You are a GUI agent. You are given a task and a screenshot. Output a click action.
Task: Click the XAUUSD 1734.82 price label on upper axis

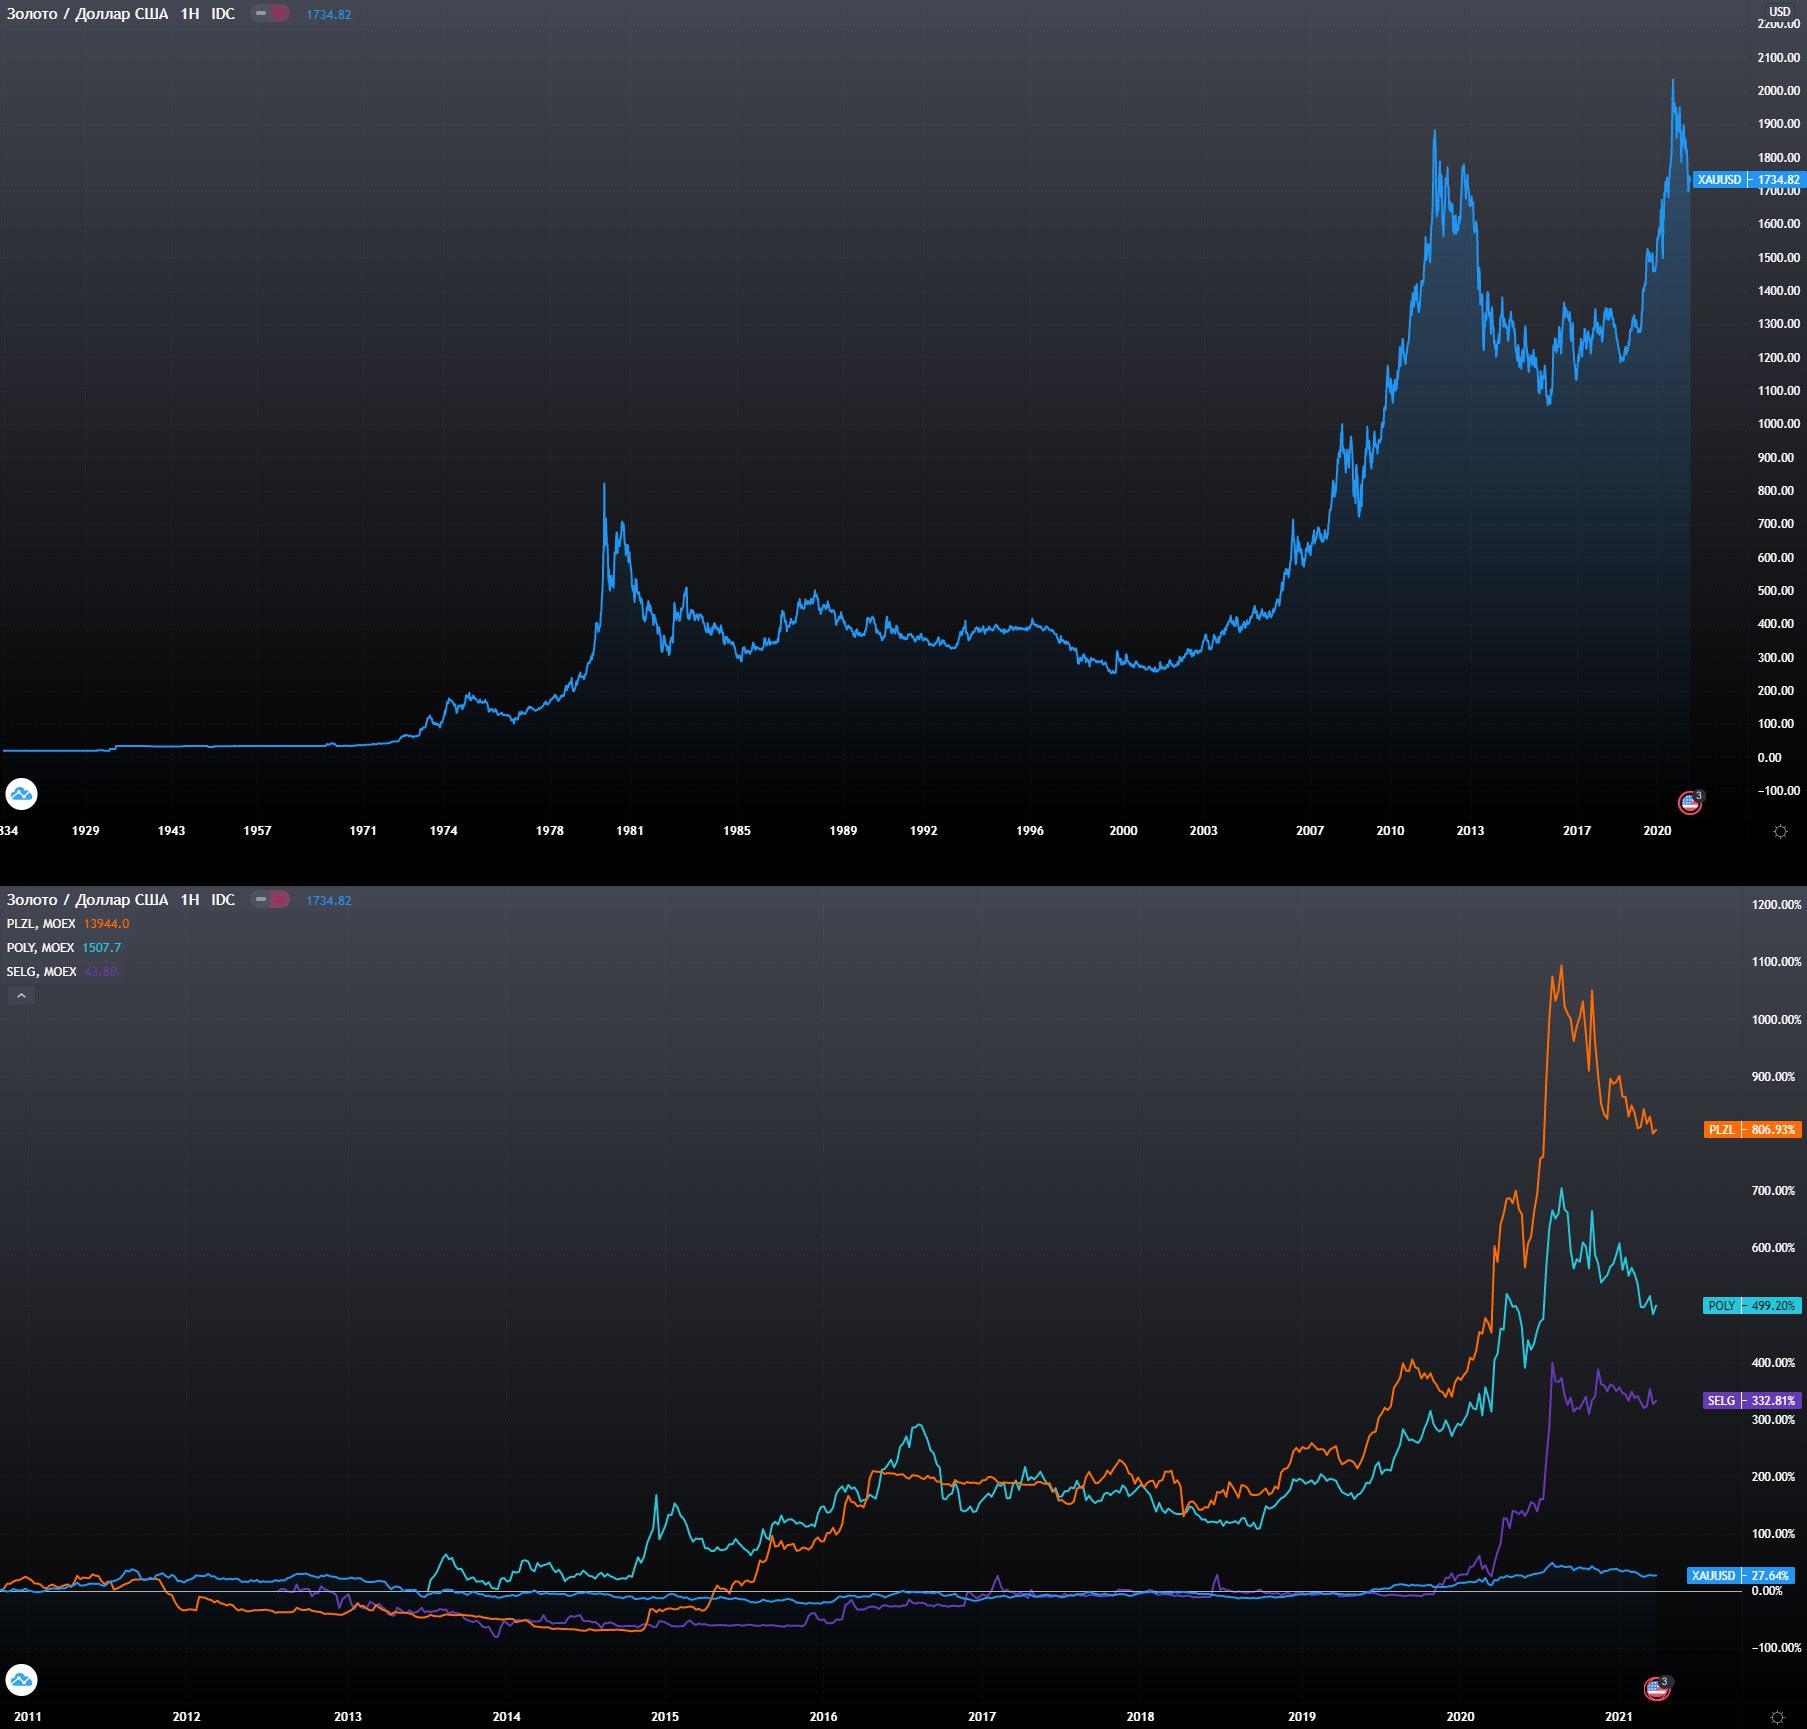click(1748, 180)
